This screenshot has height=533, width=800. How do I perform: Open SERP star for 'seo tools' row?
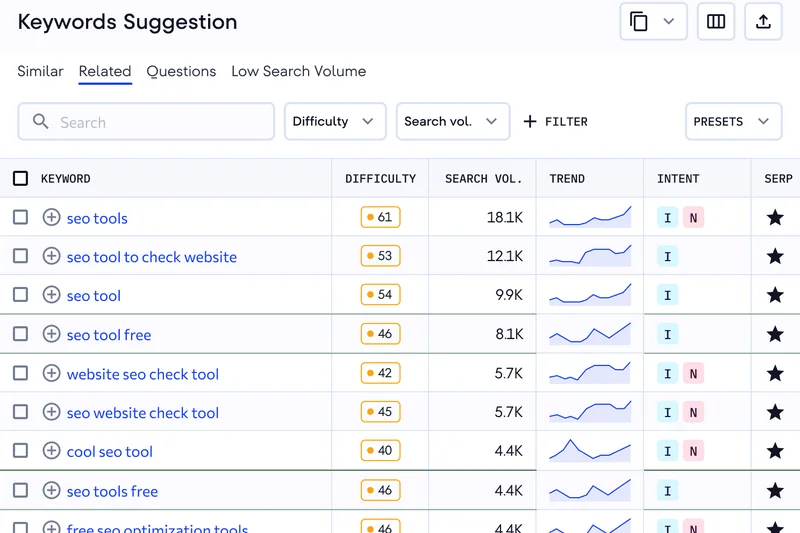[x=775, y=218]
